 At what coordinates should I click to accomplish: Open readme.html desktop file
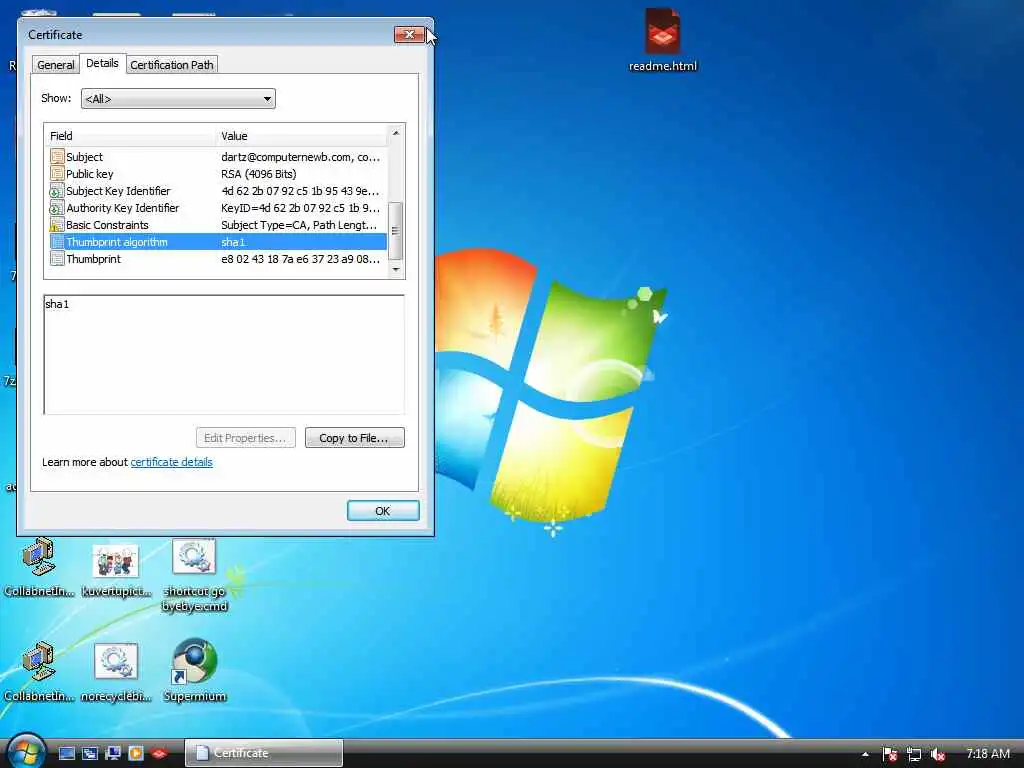point(662,39)
